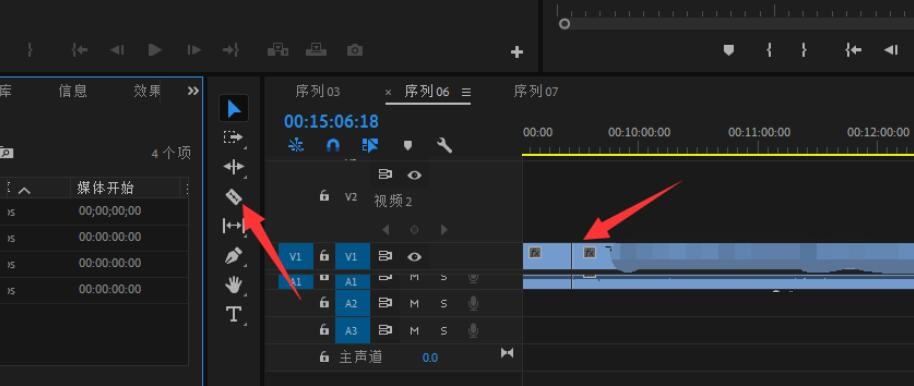Enable voice-over record on A3
The width and height of the screenshot is (914, 386).
tap(473, 331)
